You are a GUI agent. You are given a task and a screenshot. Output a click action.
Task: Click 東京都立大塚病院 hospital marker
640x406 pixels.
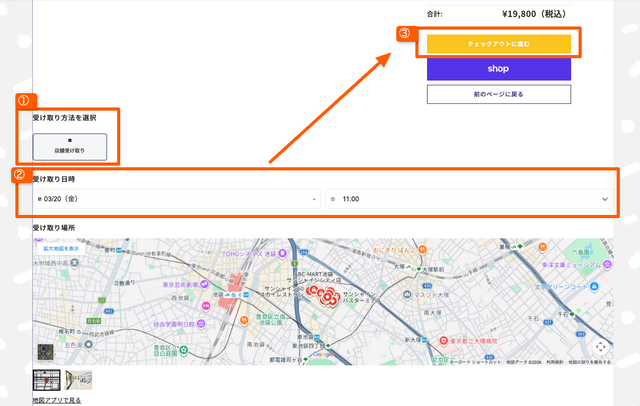pos(441,341)
